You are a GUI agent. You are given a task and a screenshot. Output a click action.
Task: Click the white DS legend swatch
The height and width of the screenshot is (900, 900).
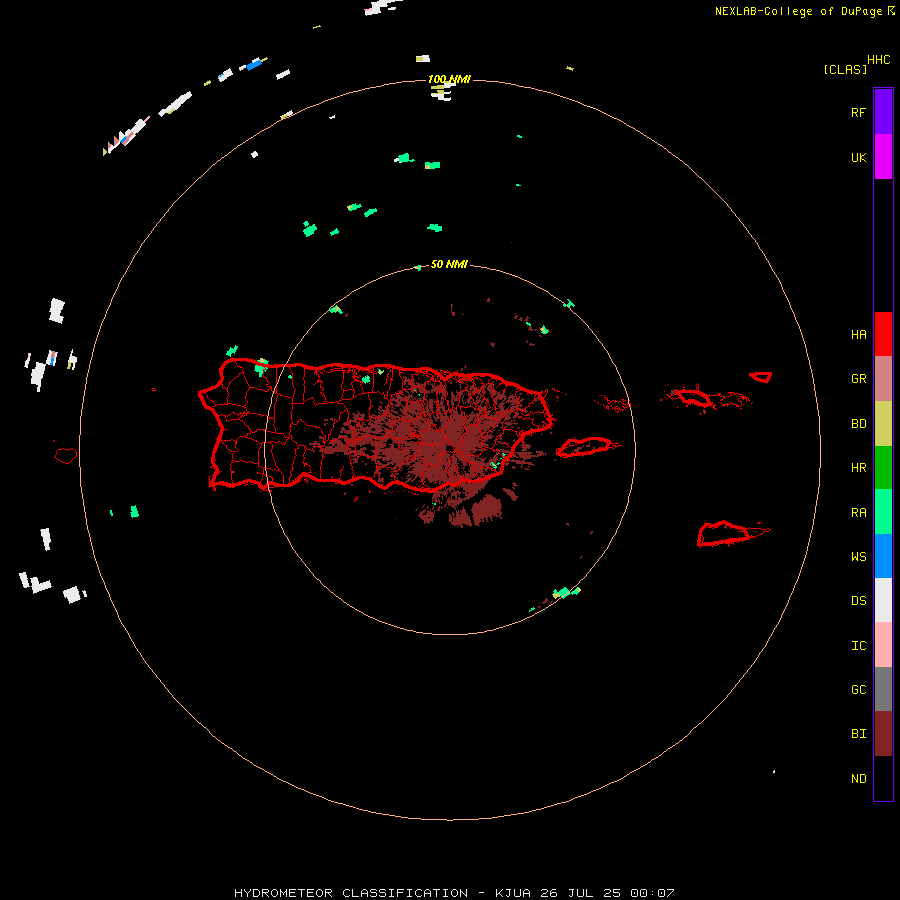(883, 600)
